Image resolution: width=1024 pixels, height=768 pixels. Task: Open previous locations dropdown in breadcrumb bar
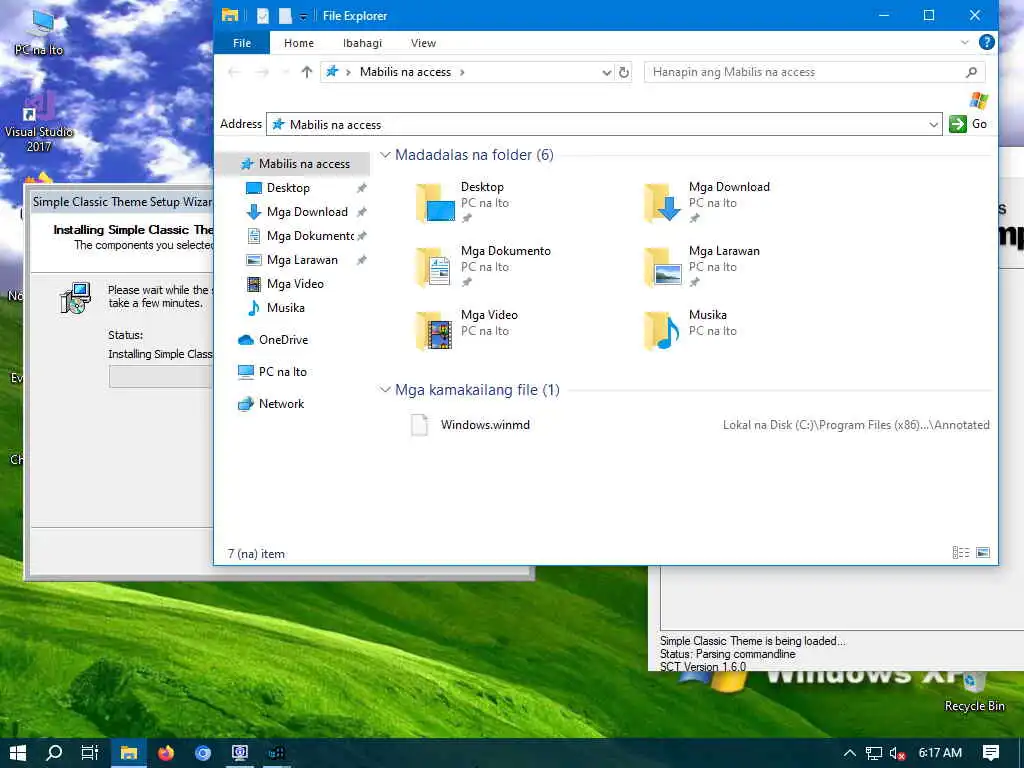point(606,72)
